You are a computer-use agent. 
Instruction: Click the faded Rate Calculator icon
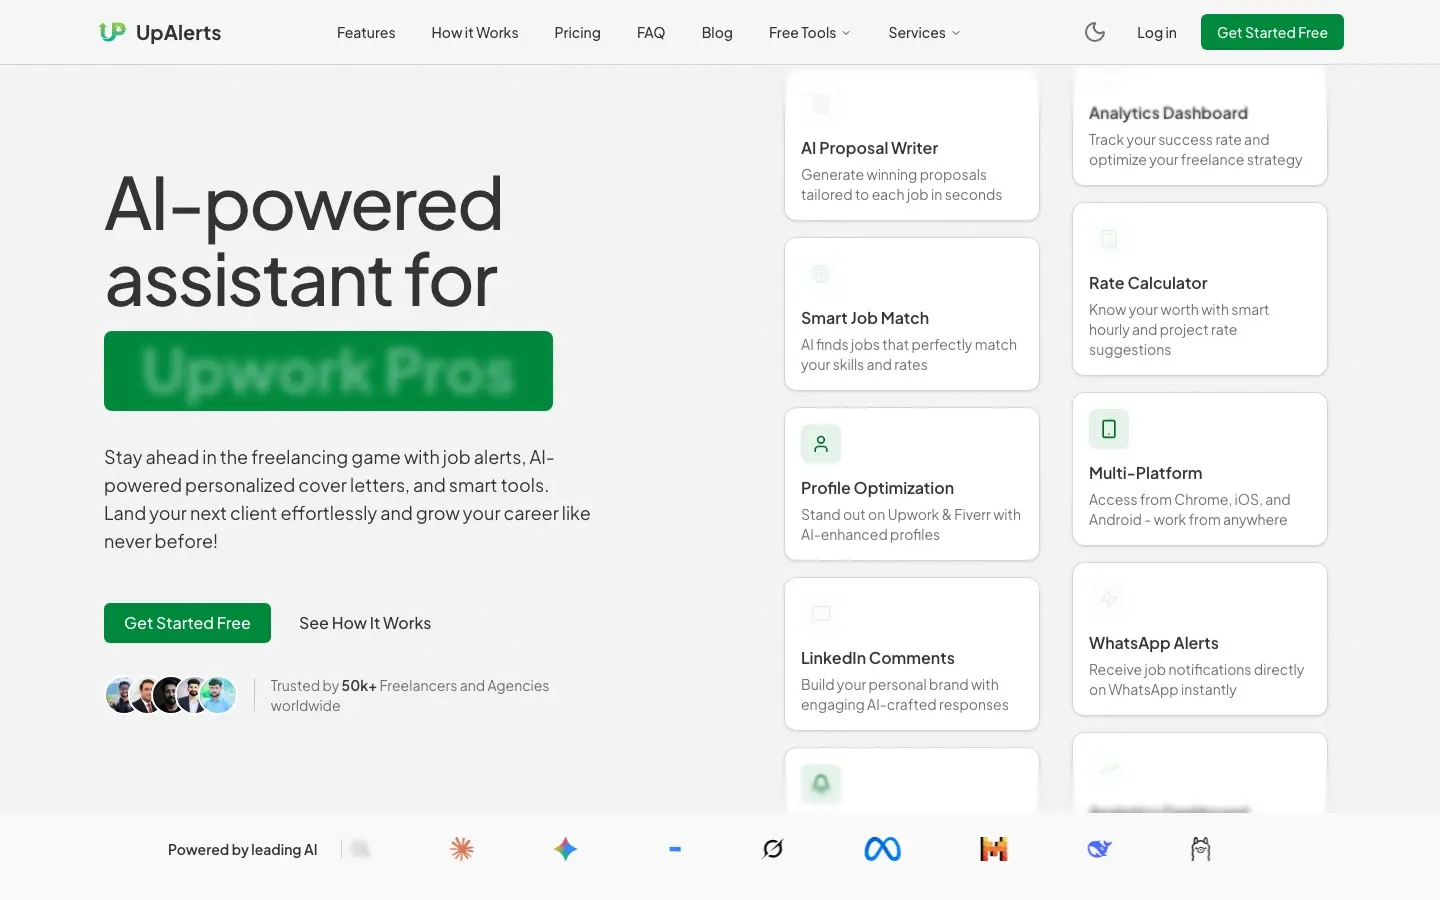[1109, 239]
